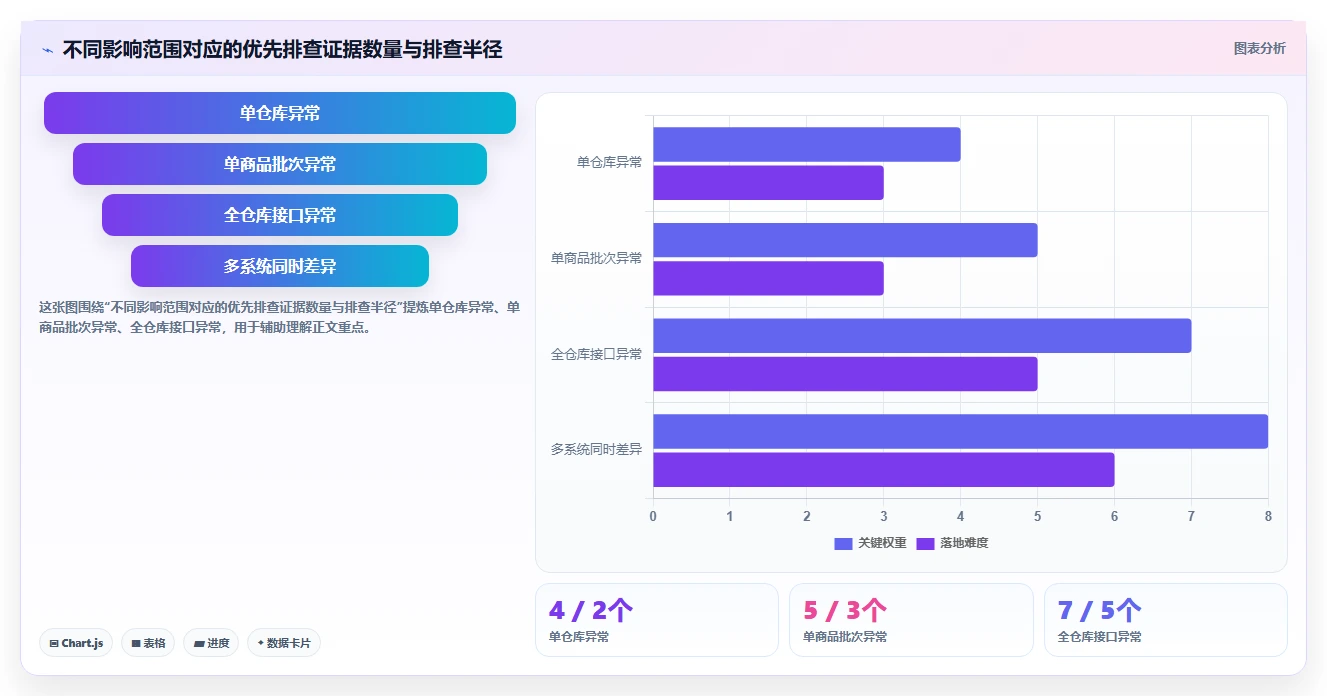Click the 全仓库接口异常 y-axis label
Image resolution: width=1327 pixels, height=696 pixels.
(x=596, y=354)
